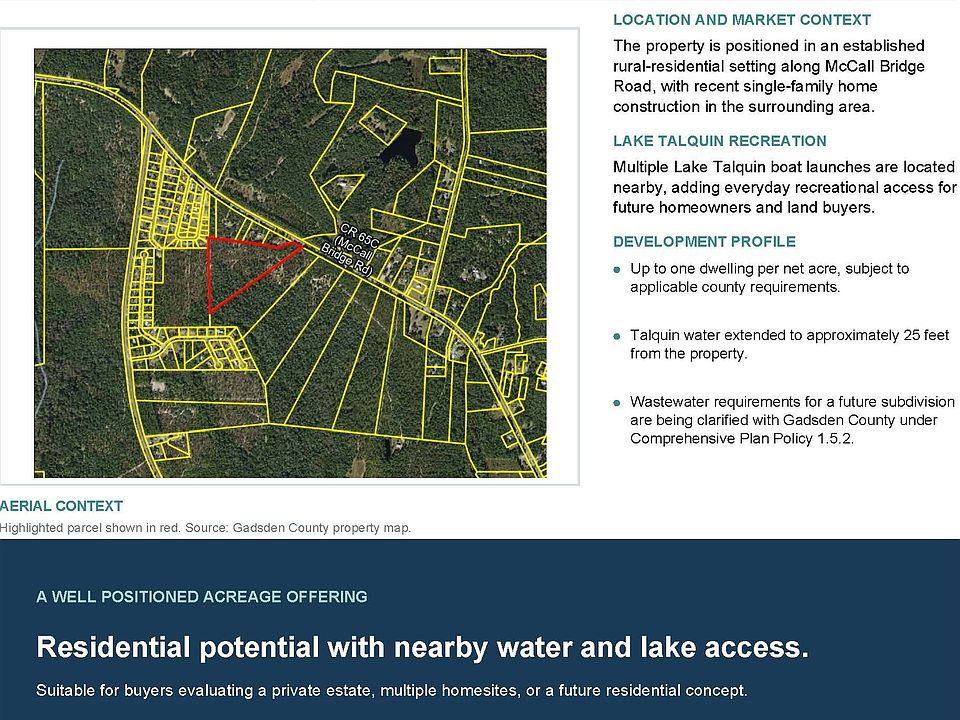Click the paragraph mentioning McCall Bridge Road
Screen dimensions: 960x720
tap(769, 76)
